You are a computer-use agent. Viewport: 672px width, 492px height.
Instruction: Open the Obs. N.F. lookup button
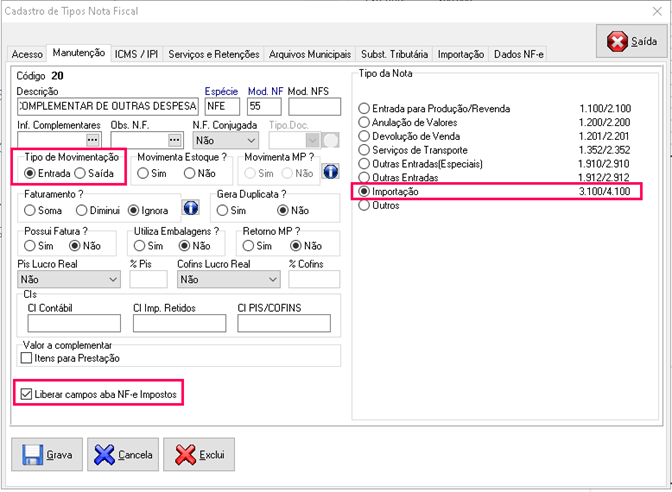click(176, 140)
